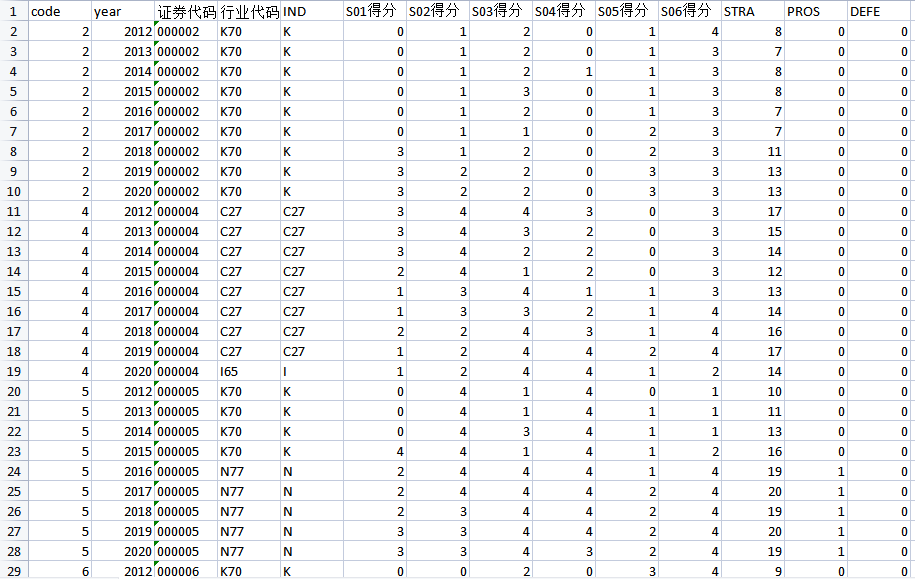Click year cell 2012 in row 2
This screenshot has width=915, height=579.
(123, 32)
